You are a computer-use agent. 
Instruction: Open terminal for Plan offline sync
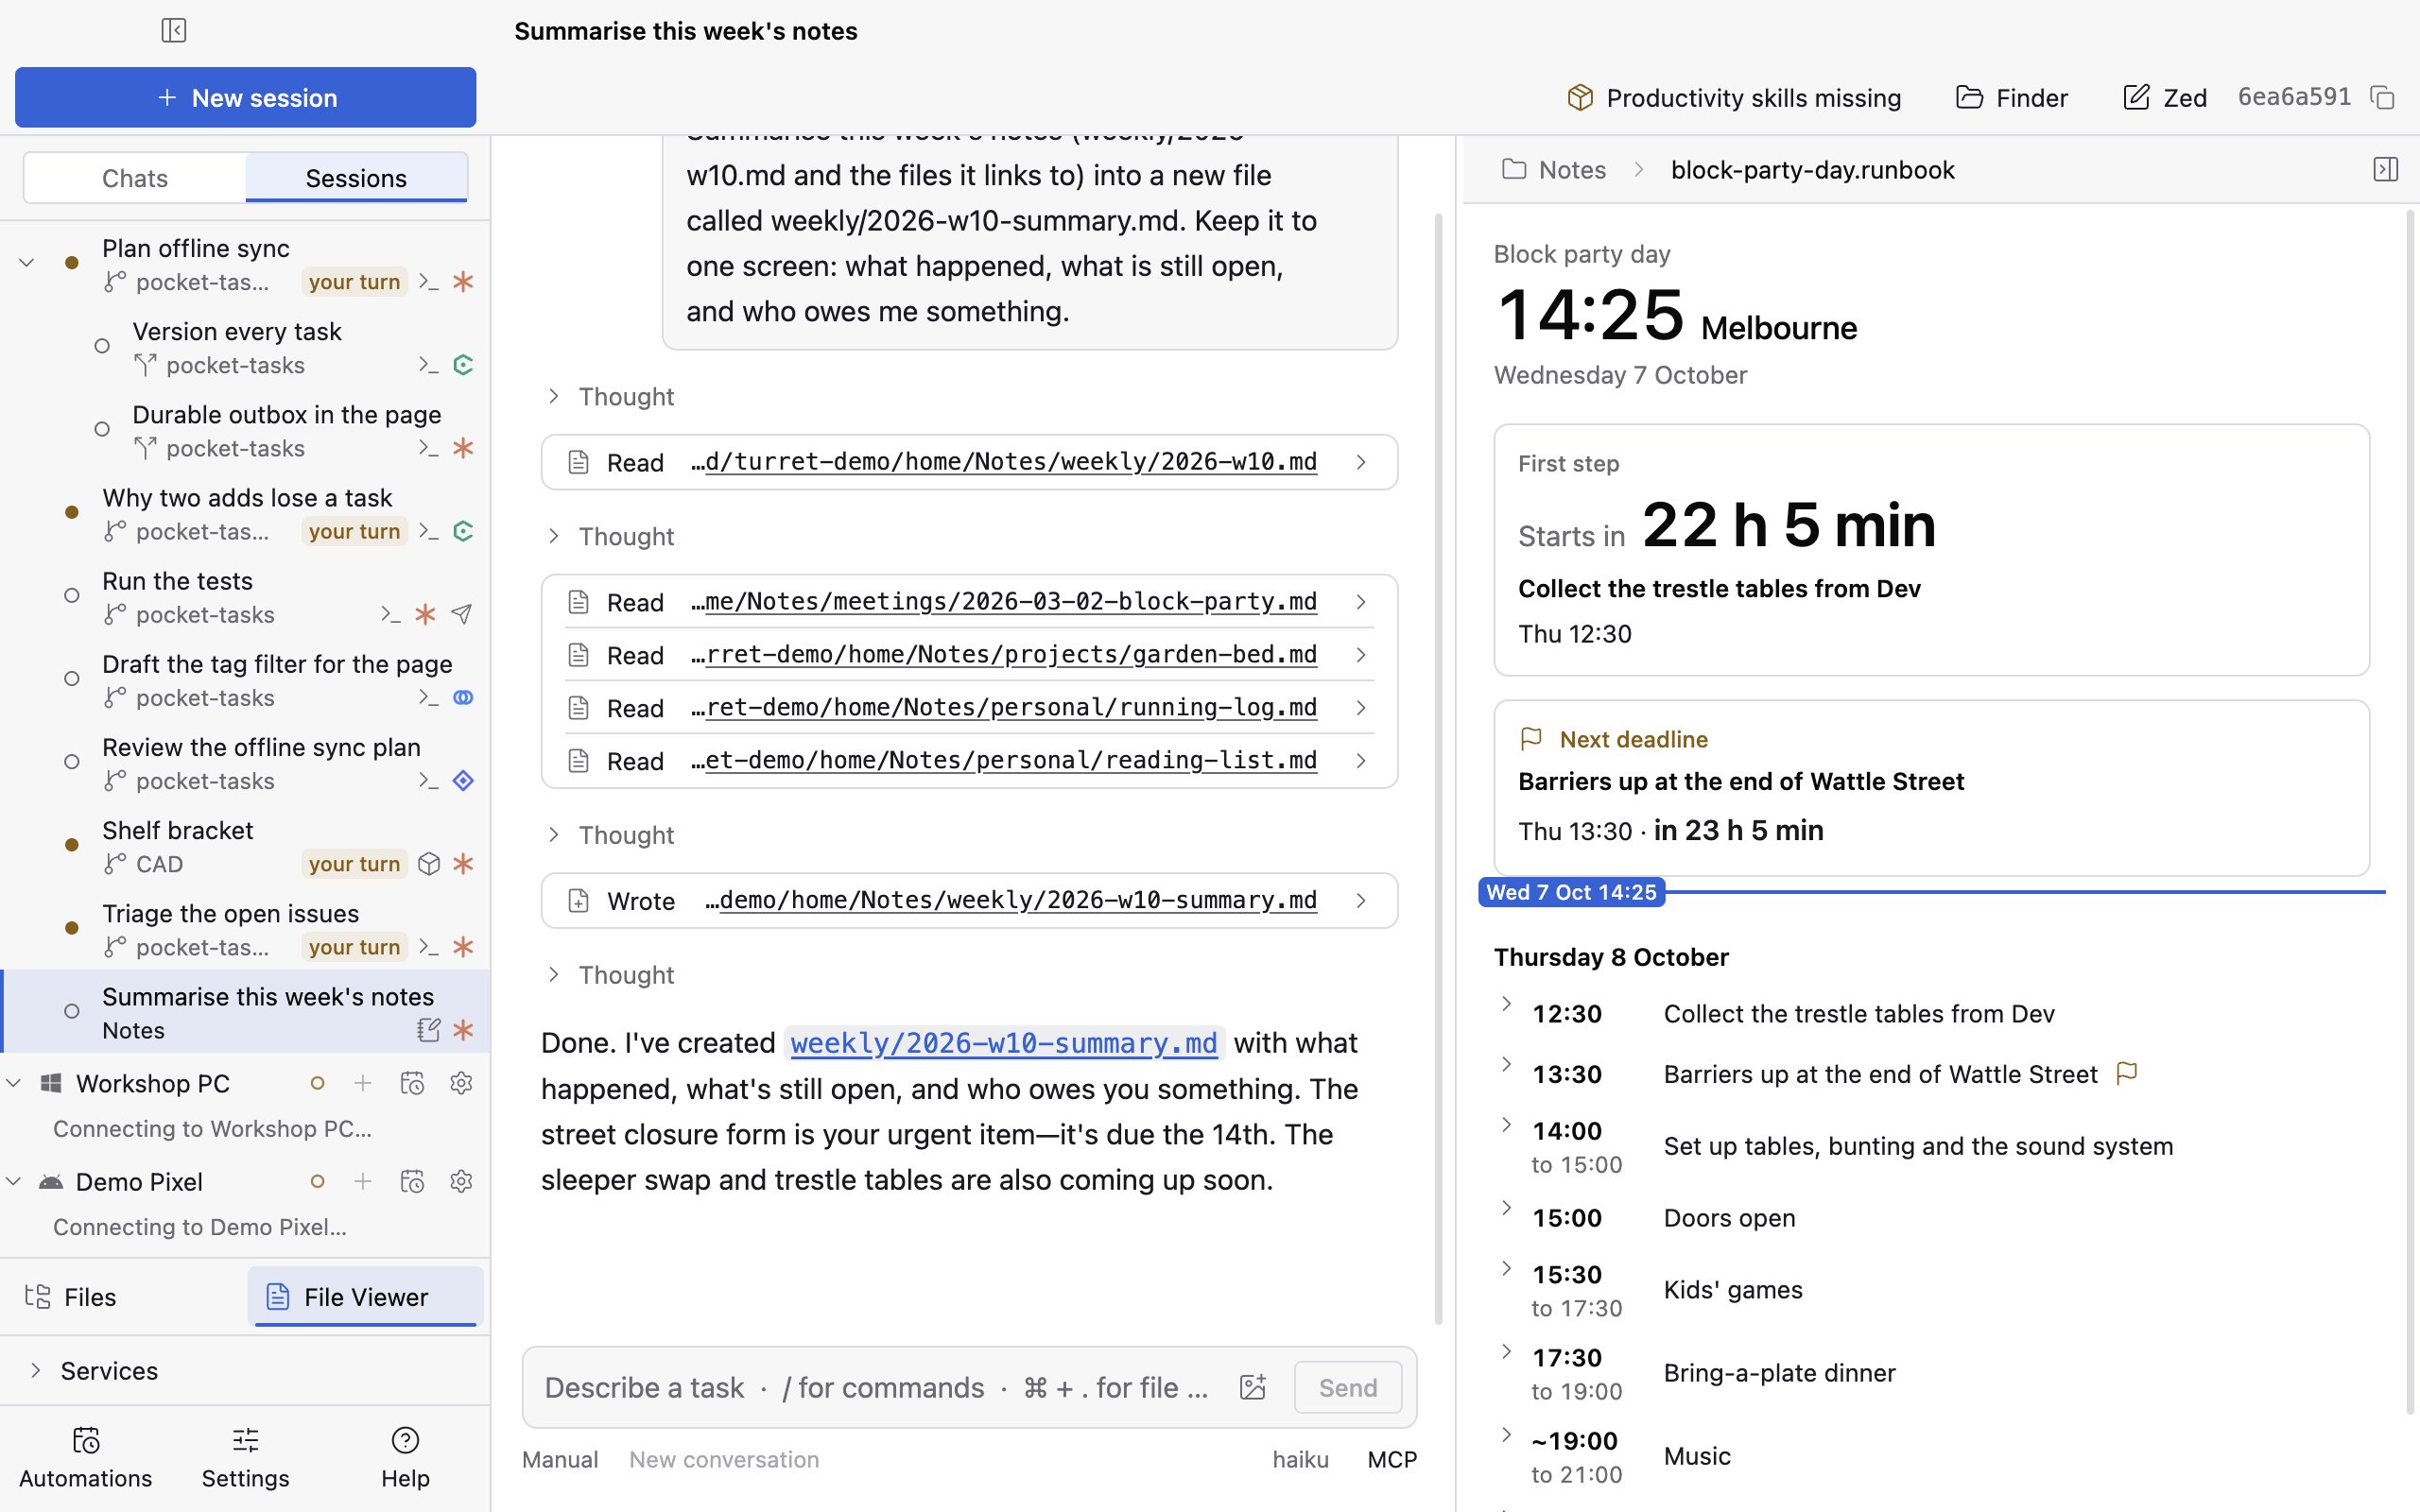coord(429,282)
